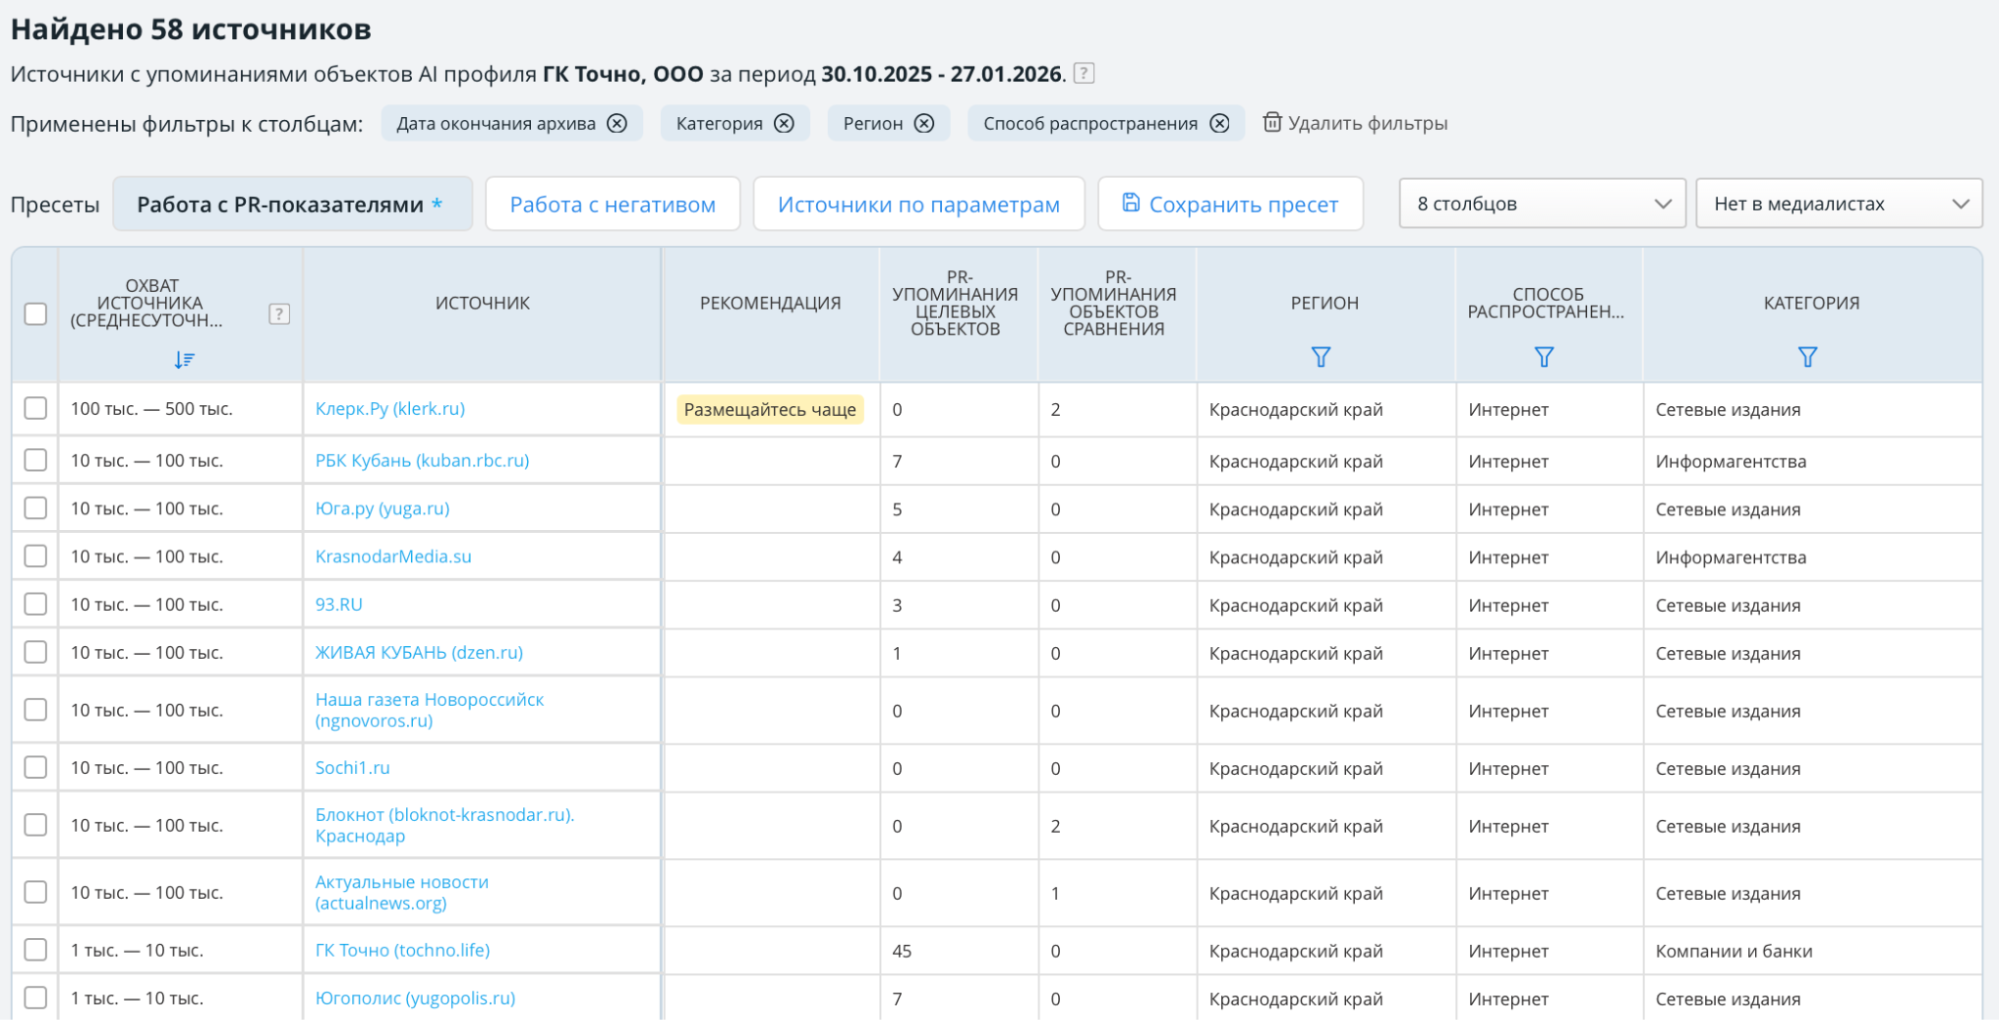Open the filter icon in Регион column
Viewport: 1999px width, 1020px height.
(1320, 357)
